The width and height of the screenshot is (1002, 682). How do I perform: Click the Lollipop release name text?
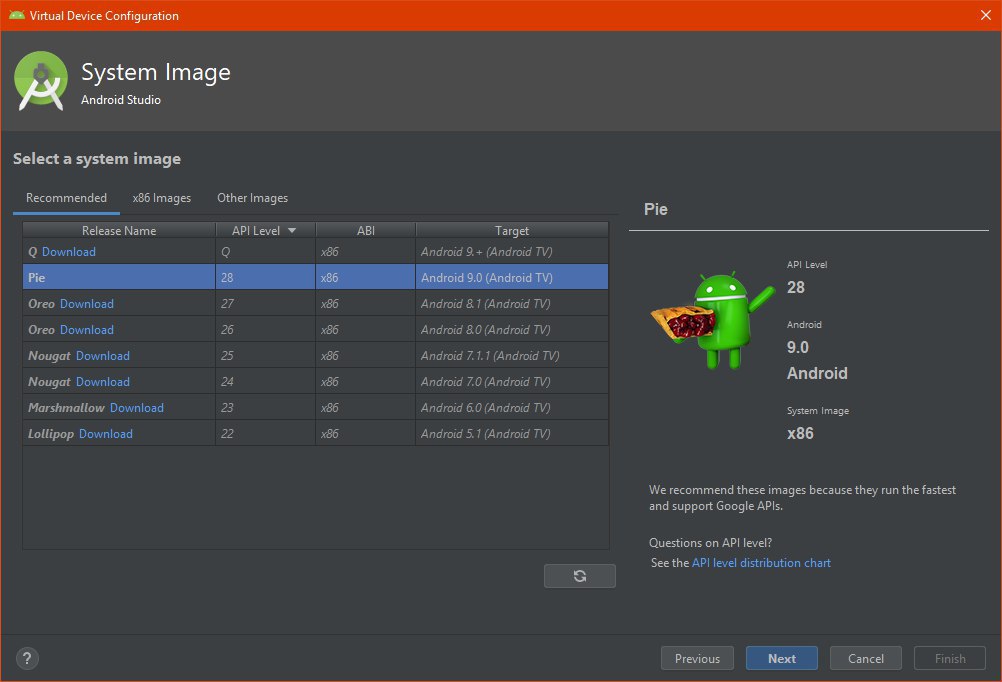51,434
